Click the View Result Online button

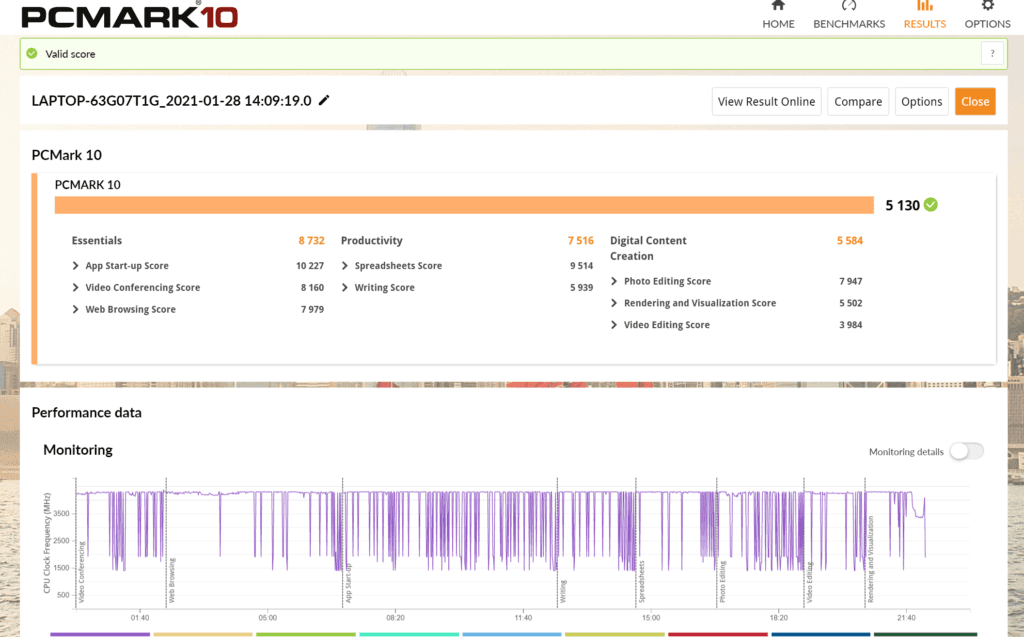[766, 101]
